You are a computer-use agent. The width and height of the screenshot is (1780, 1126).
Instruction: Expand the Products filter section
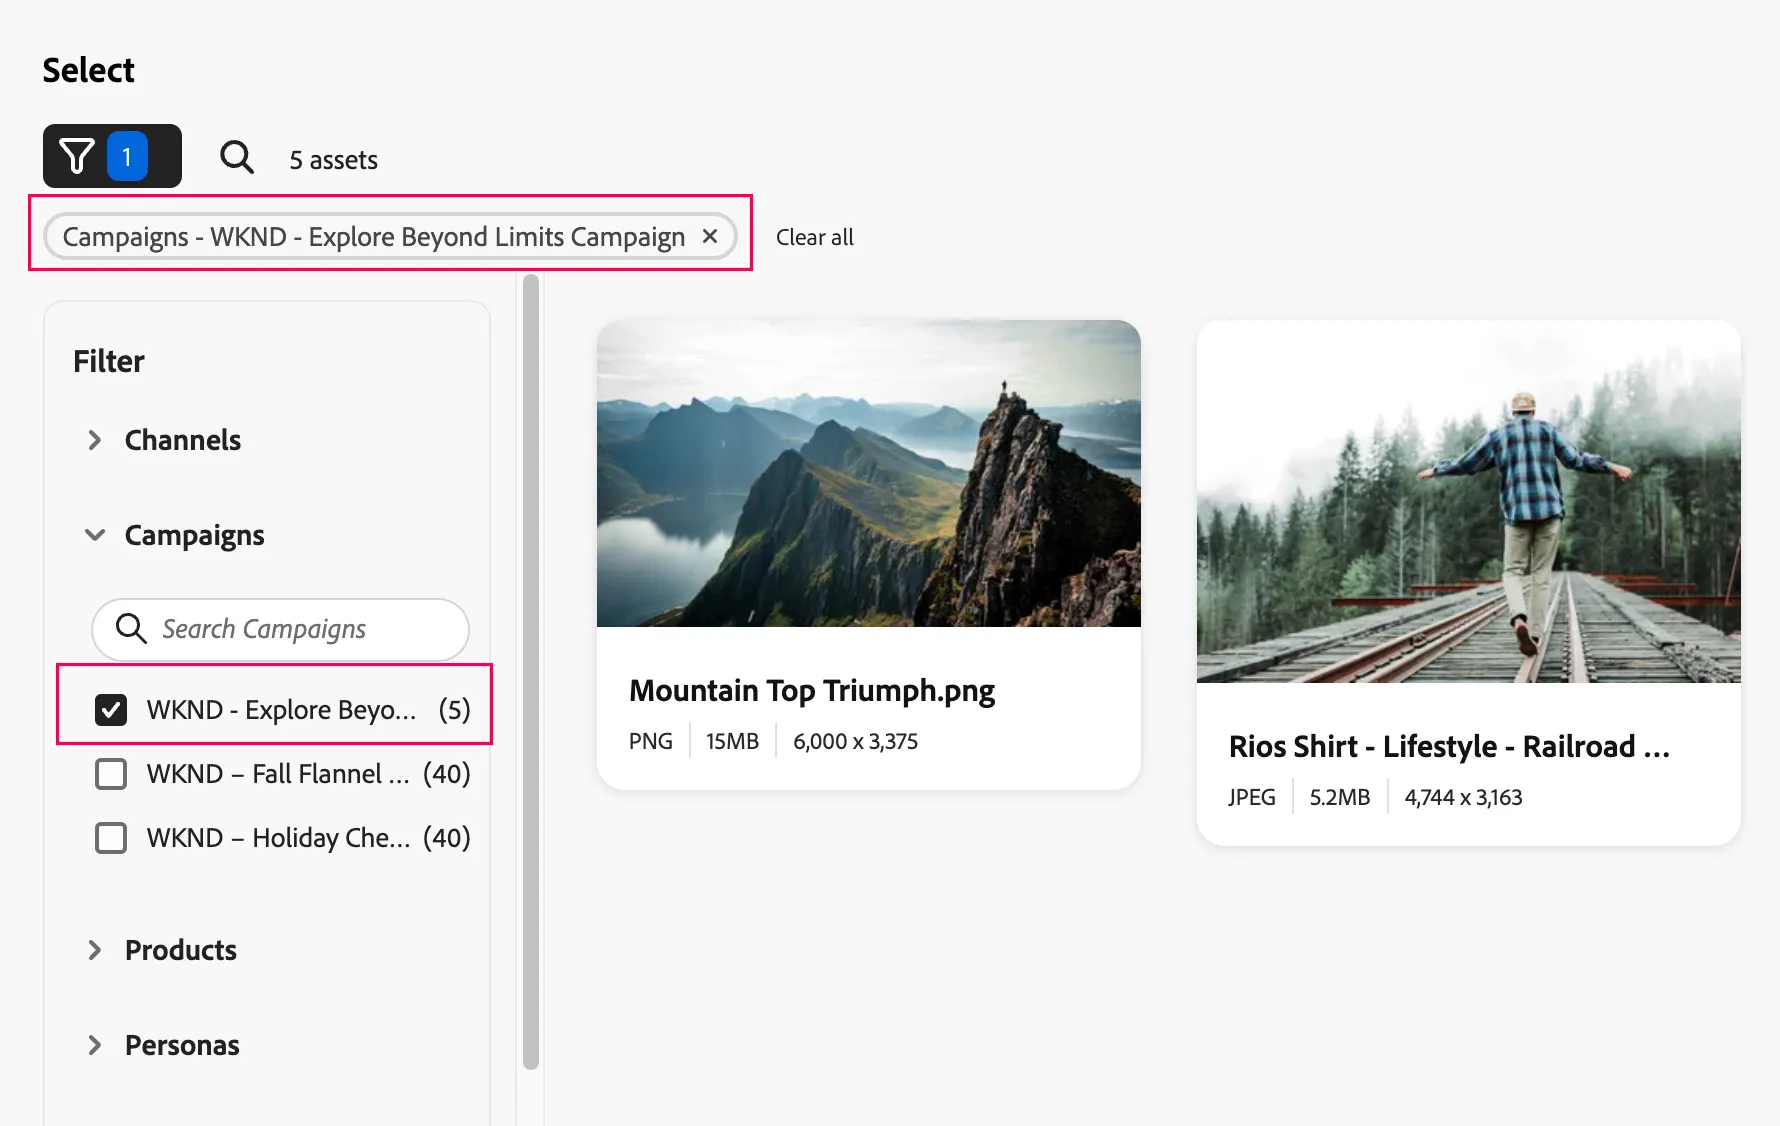(95, 950)
